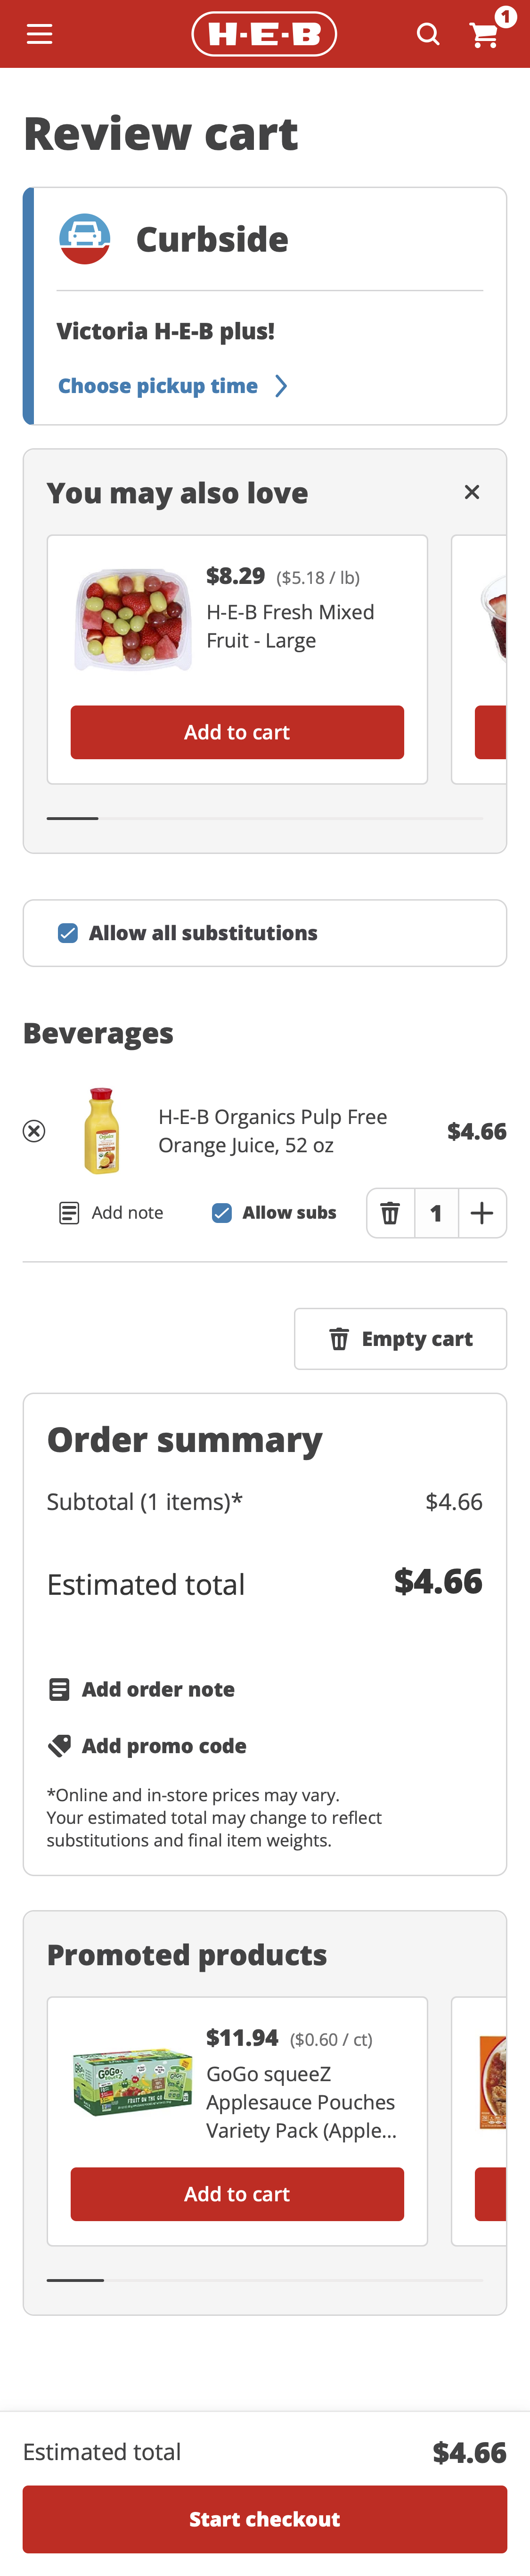
Task: Open the search icon
Action: tap(428, 35)
